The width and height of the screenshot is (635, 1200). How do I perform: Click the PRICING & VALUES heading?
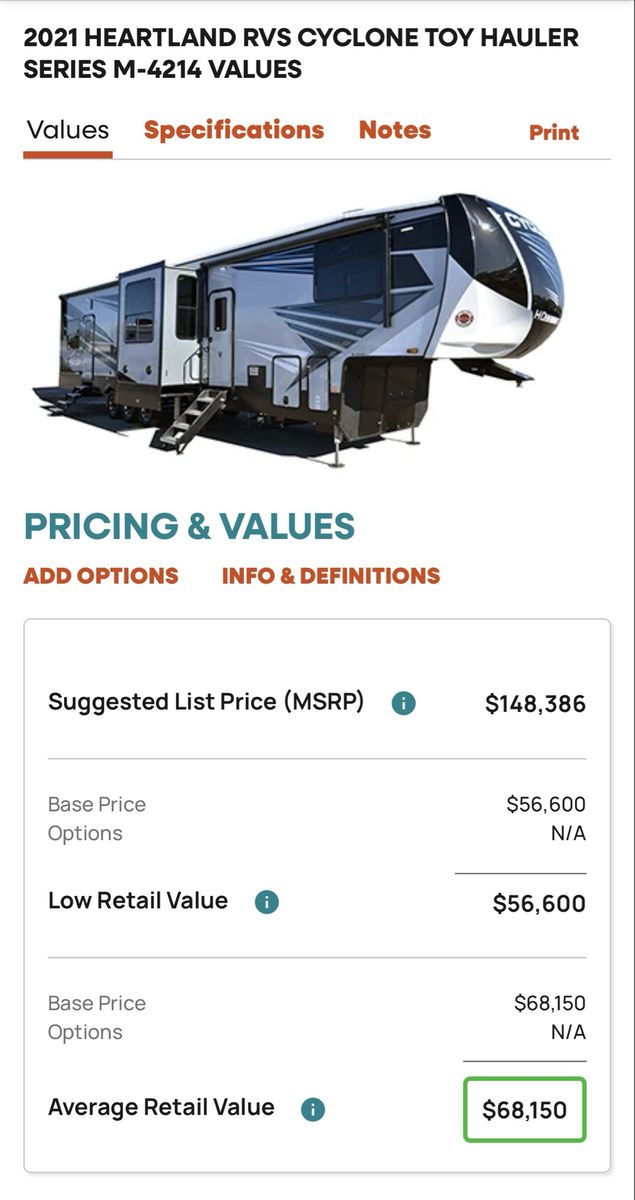(189, 526)
